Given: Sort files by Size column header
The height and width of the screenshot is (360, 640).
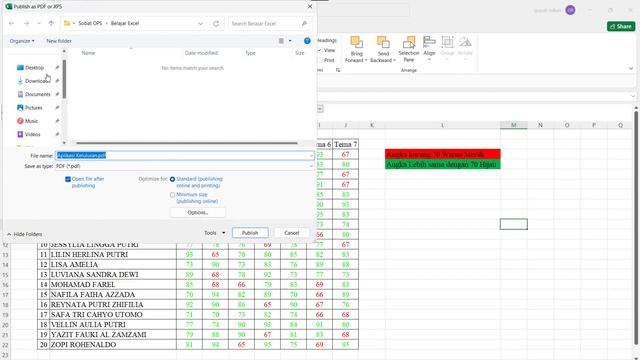Looking at the screenshot, I should tap(299, 53).
